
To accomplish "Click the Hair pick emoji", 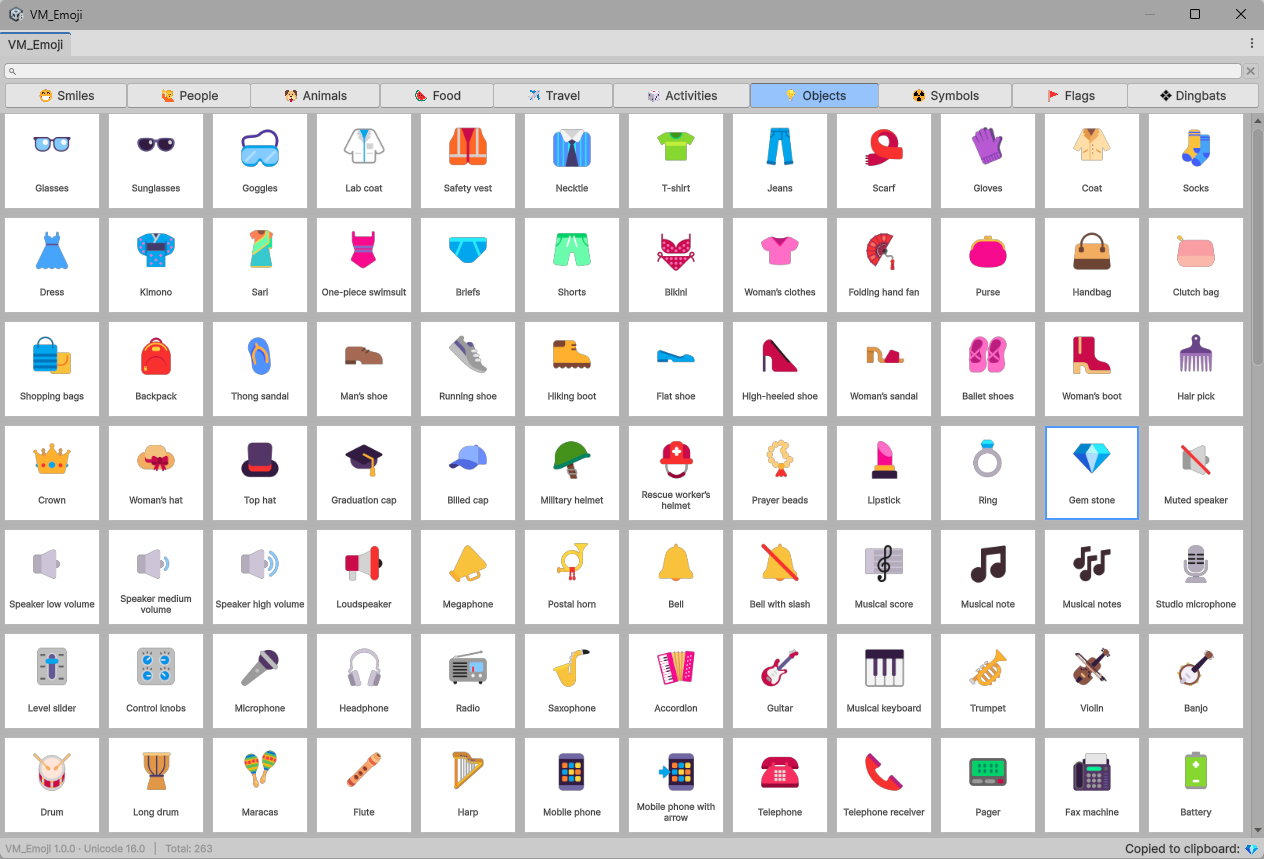I will [1196, 369].
